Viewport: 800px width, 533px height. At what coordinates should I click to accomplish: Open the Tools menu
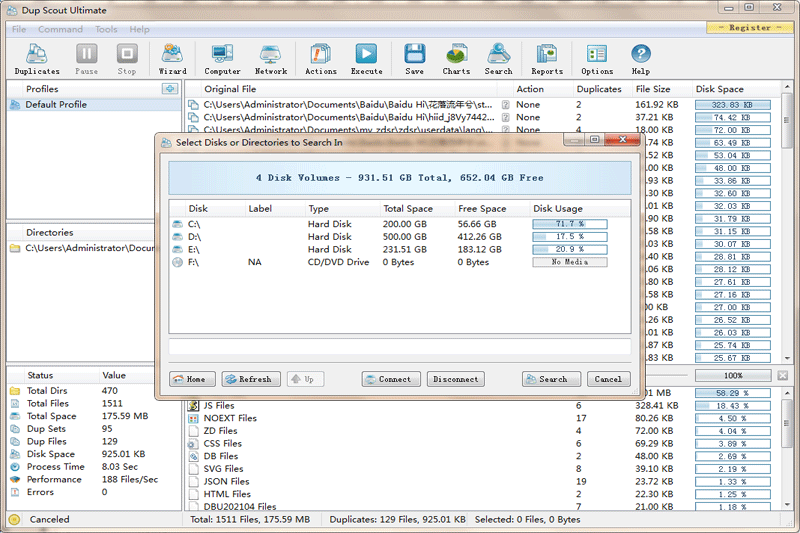click(106, 29)
